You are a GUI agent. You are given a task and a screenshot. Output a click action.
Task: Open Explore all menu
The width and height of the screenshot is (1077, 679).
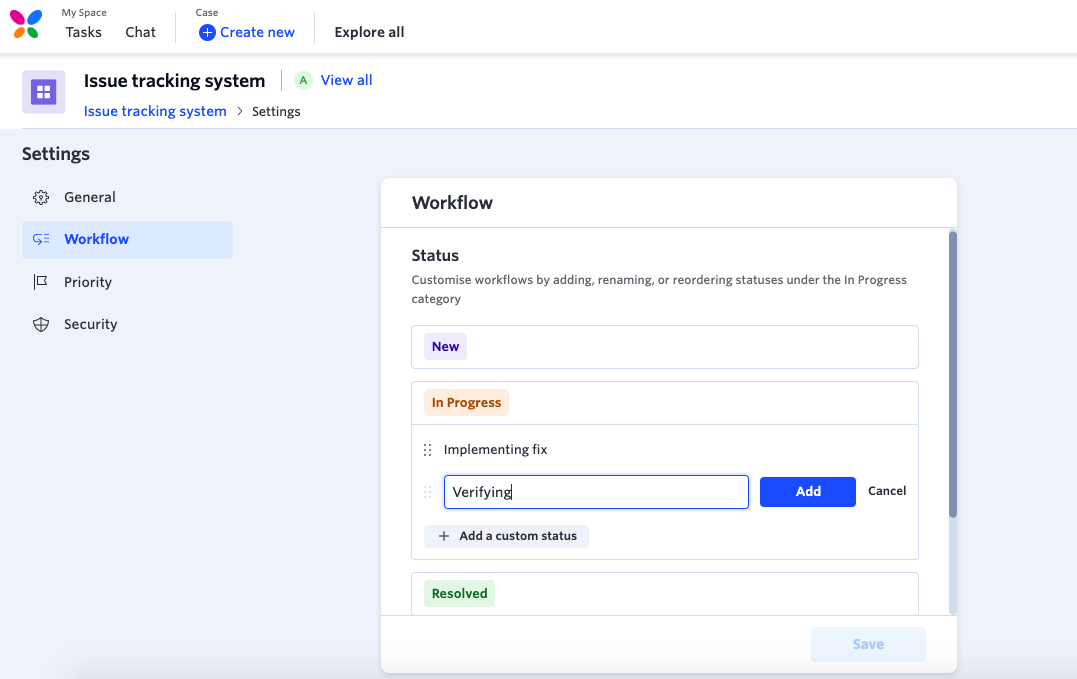369,32
